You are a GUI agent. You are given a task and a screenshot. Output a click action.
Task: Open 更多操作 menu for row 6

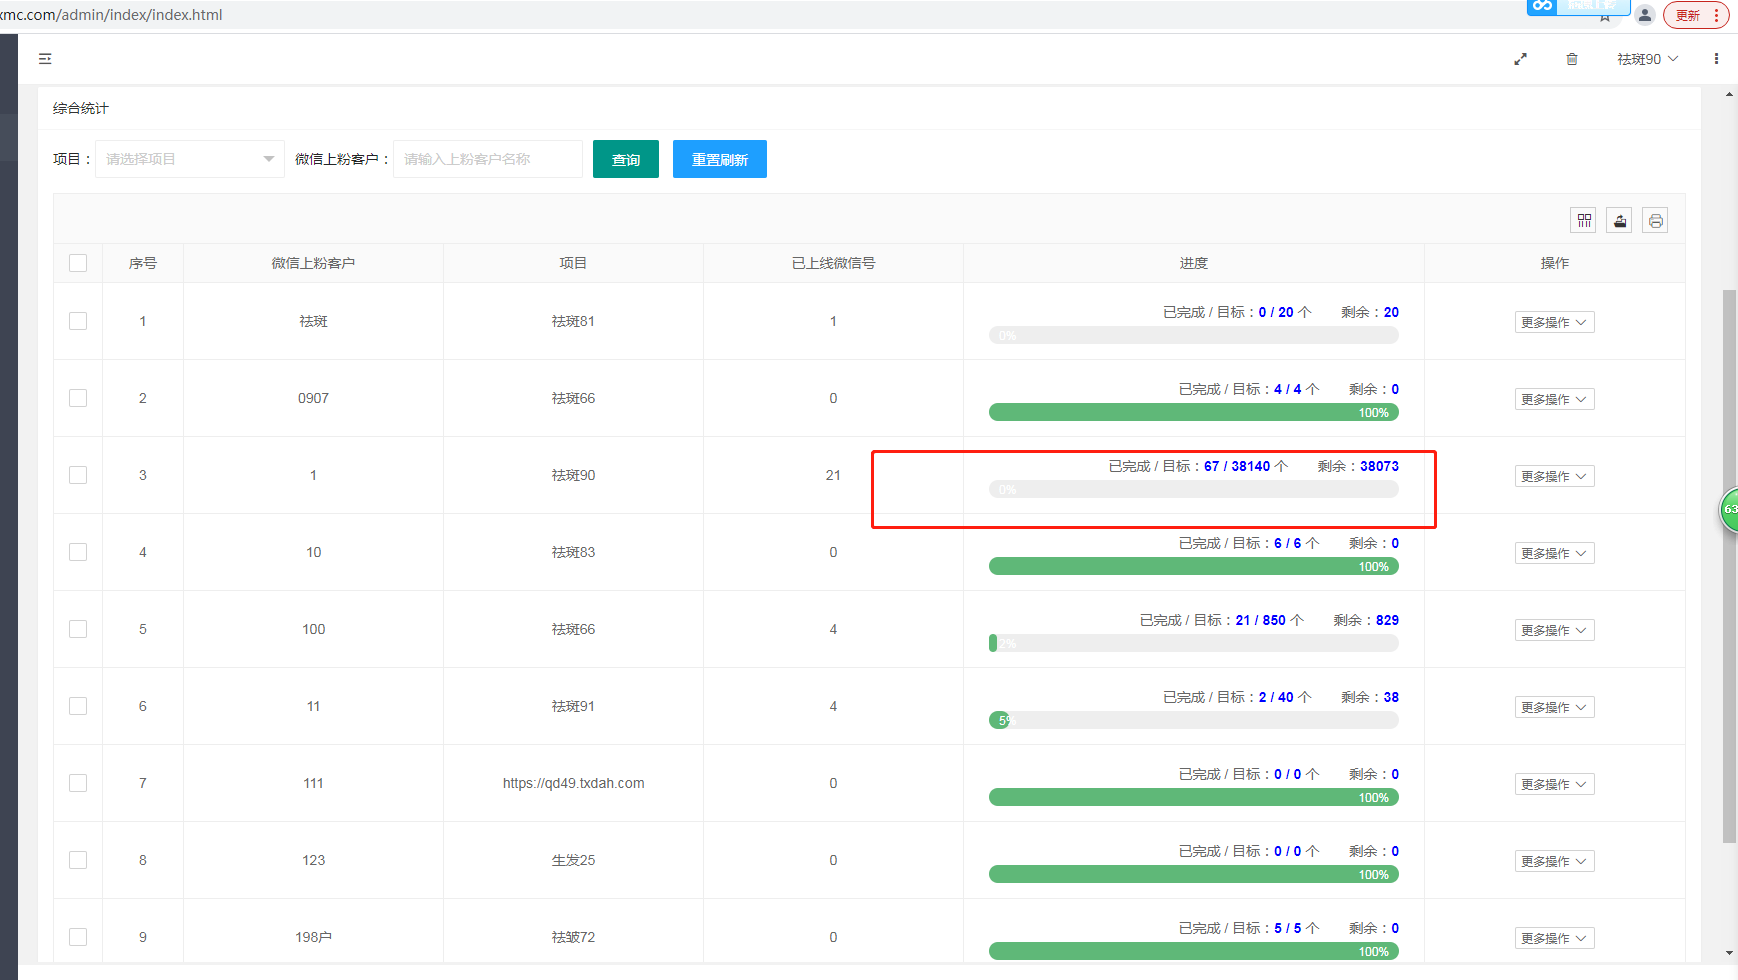click(x=1554, y=707)
